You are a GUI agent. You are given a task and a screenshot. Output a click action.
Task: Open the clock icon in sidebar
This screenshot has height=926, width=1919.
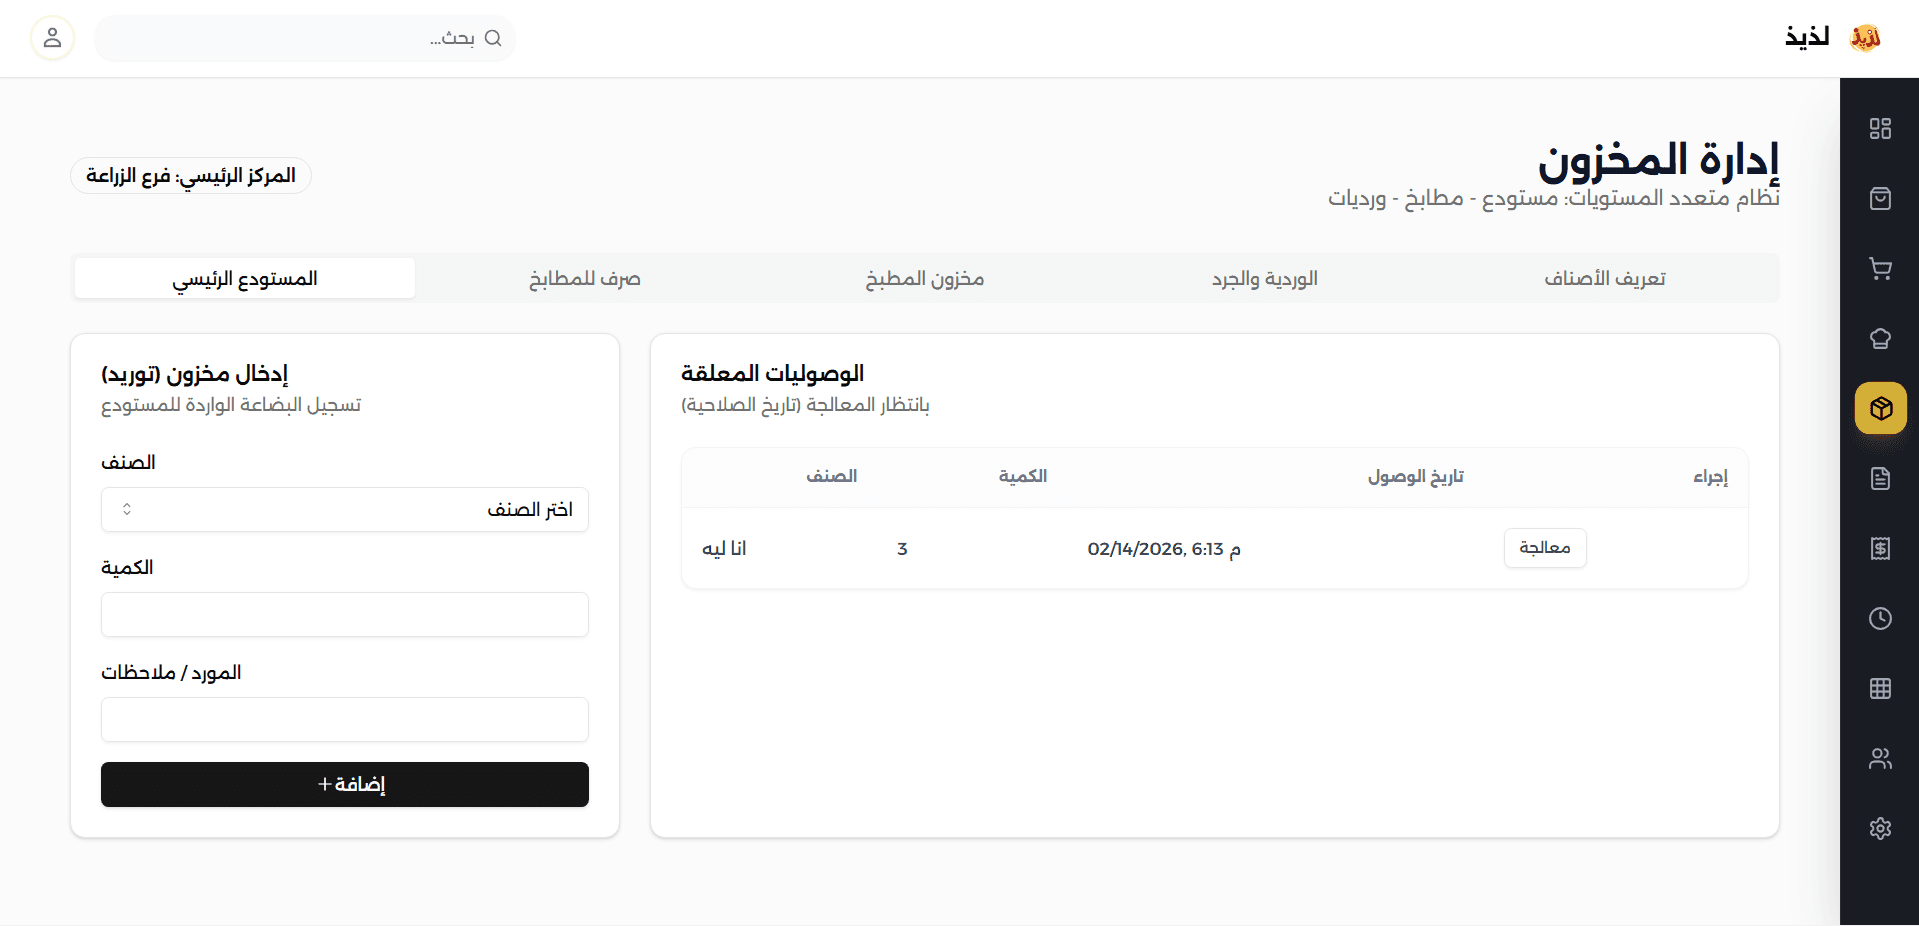pyautogui.click(x=1880, y=618)
